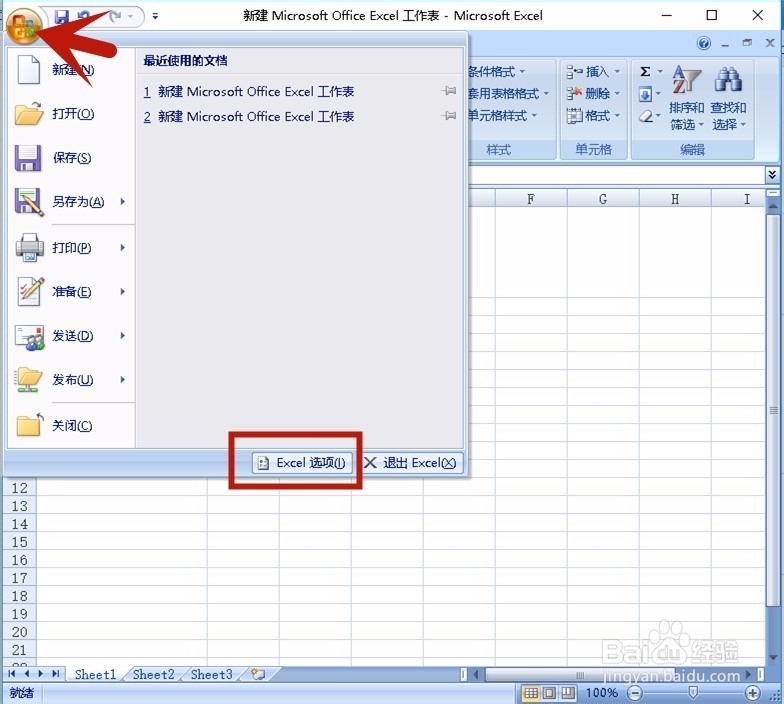Click vertical scrollbar down arrow
The width and height of the screenshot is (784, 704).
coord(773,658)
